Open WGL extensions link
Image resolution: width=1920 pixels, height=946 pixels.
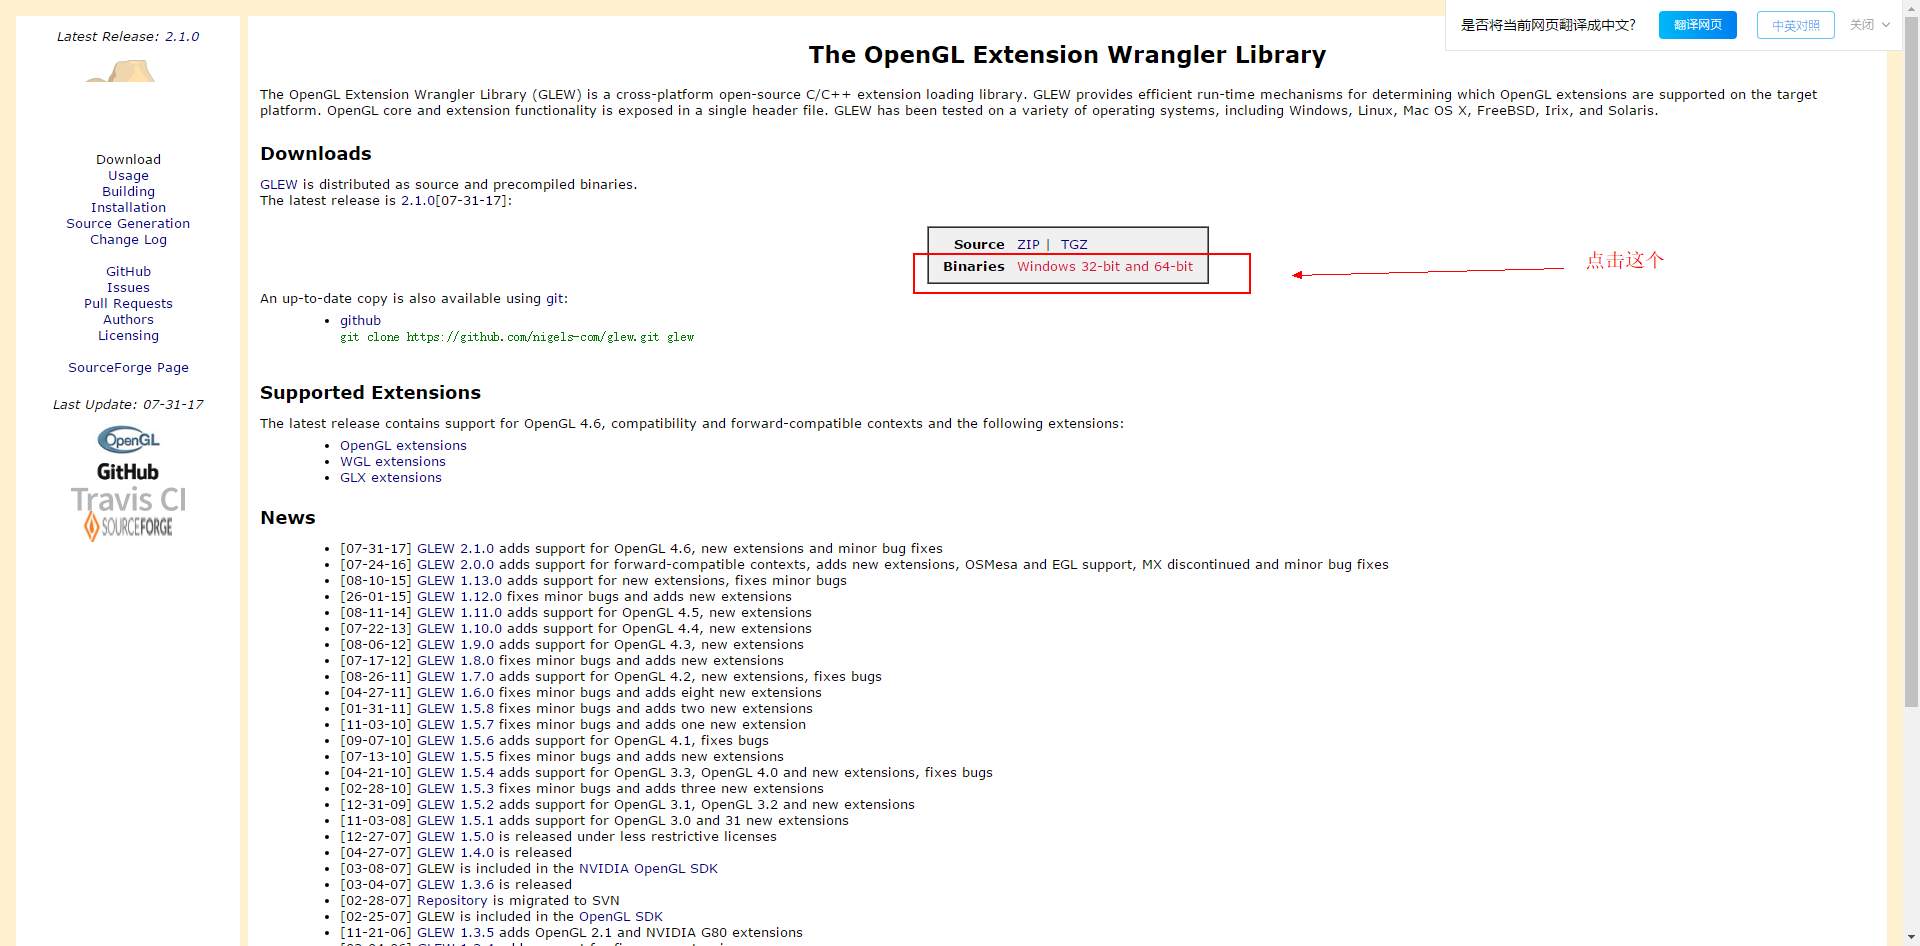click(393, 462)
